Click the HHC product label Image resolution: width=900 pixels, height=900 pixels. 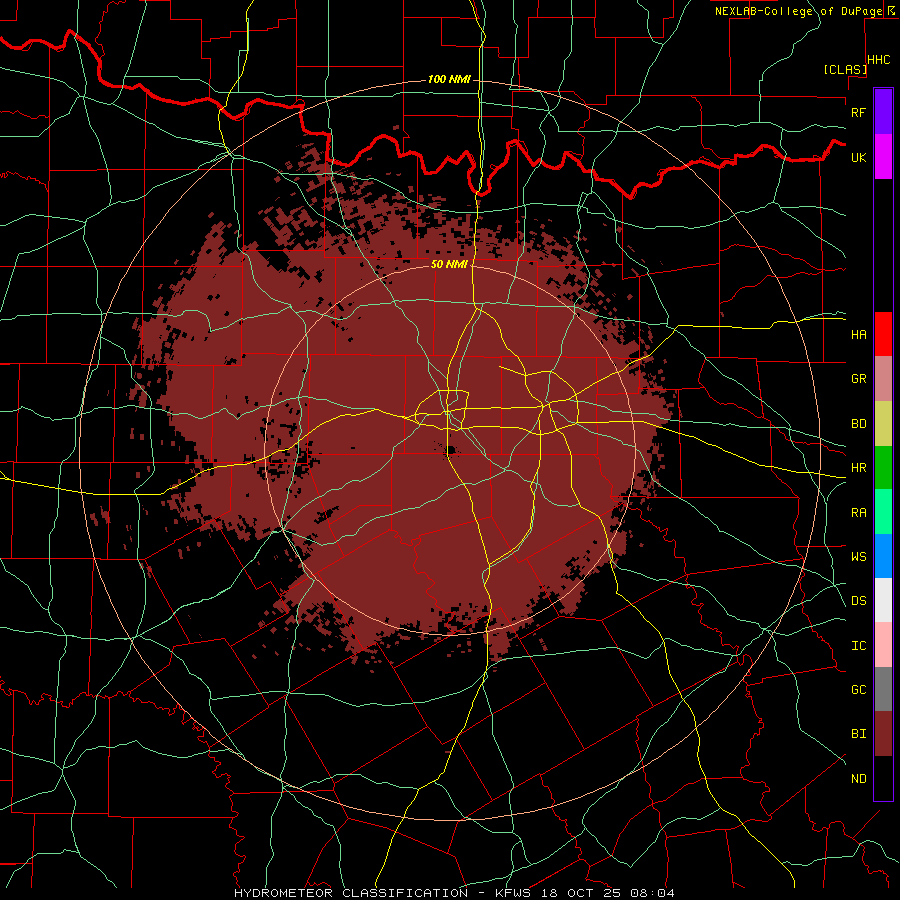point(878,60)
